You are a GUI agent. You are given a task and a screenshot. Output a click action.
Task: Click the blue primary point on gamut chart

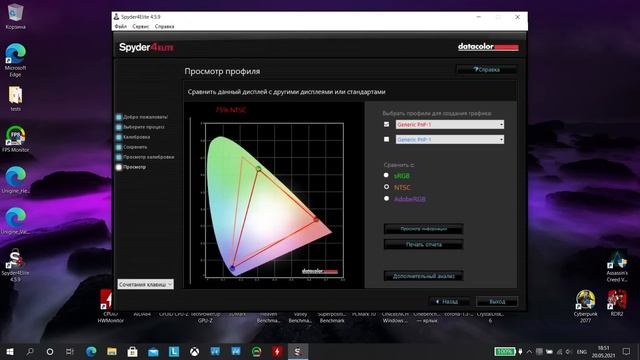[232, 268]
